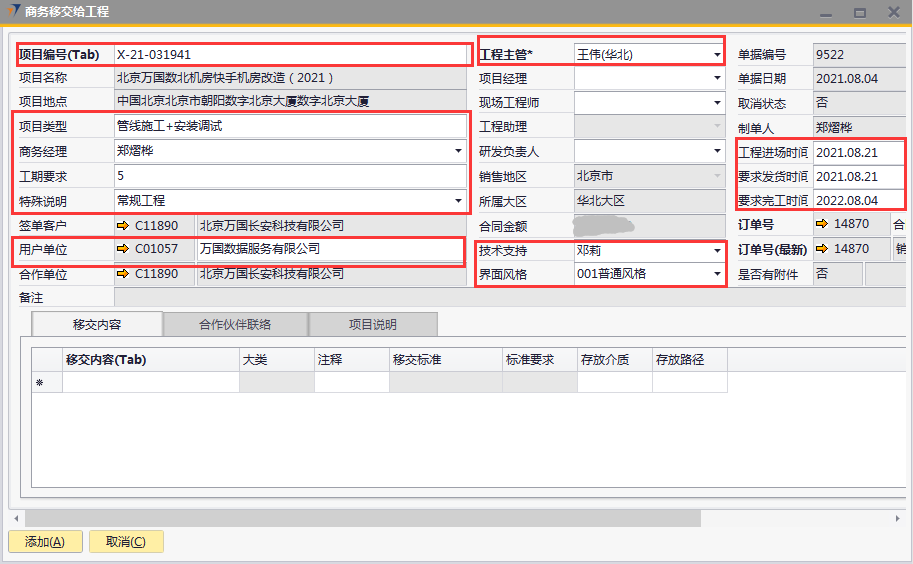Open the 订单号 14870 link arrow
Viewport: 913px width, 564px height.
pos(822,225)
